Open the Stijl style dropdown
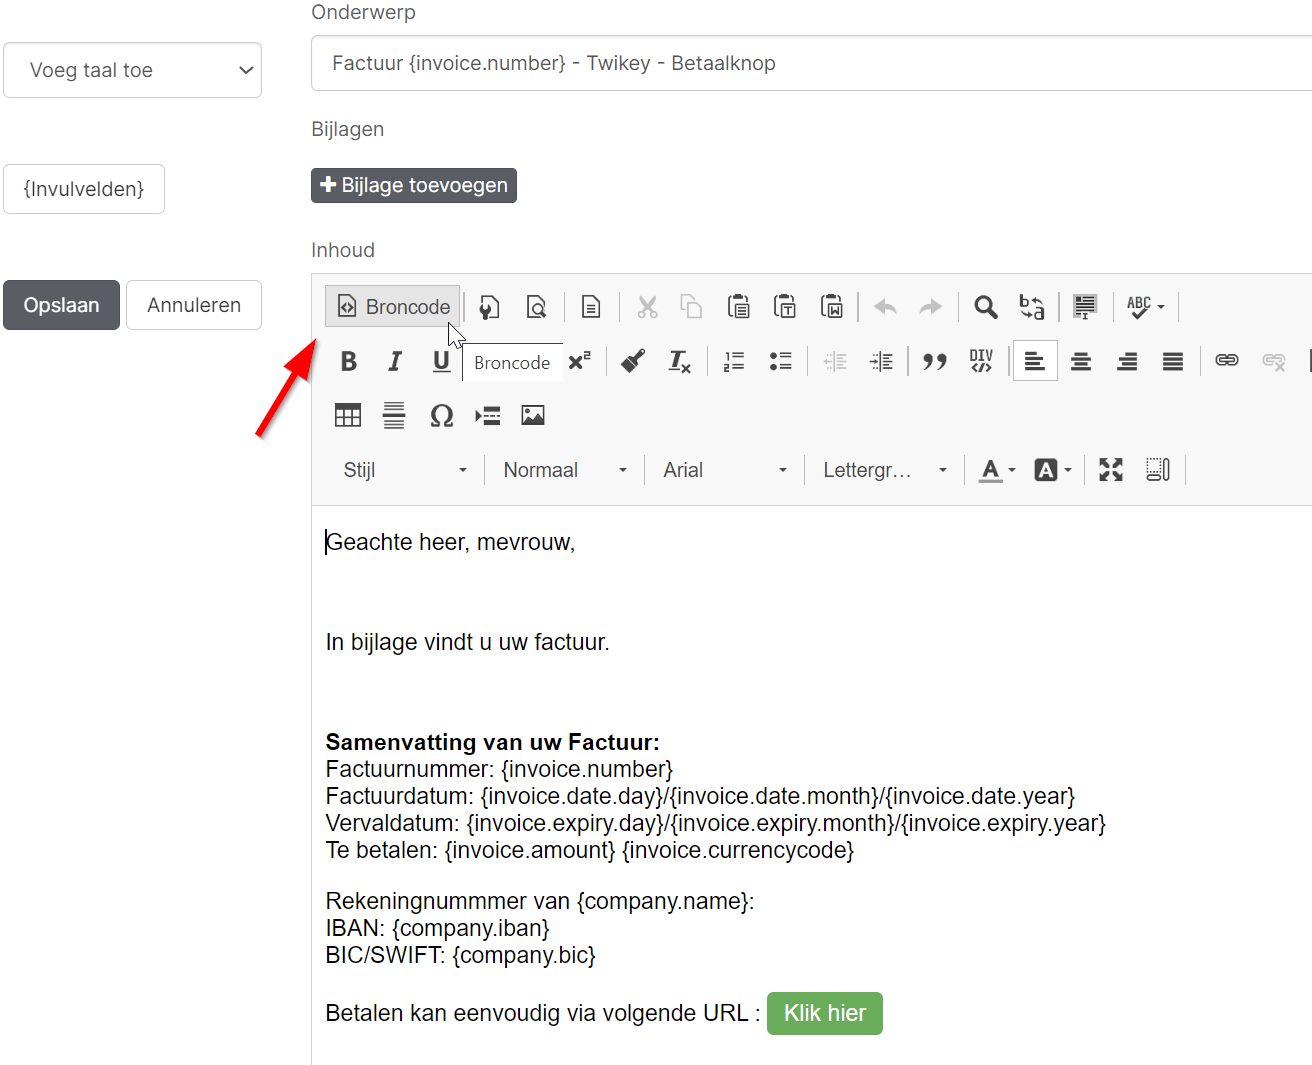1312x1065 pixels. [405, 470]
